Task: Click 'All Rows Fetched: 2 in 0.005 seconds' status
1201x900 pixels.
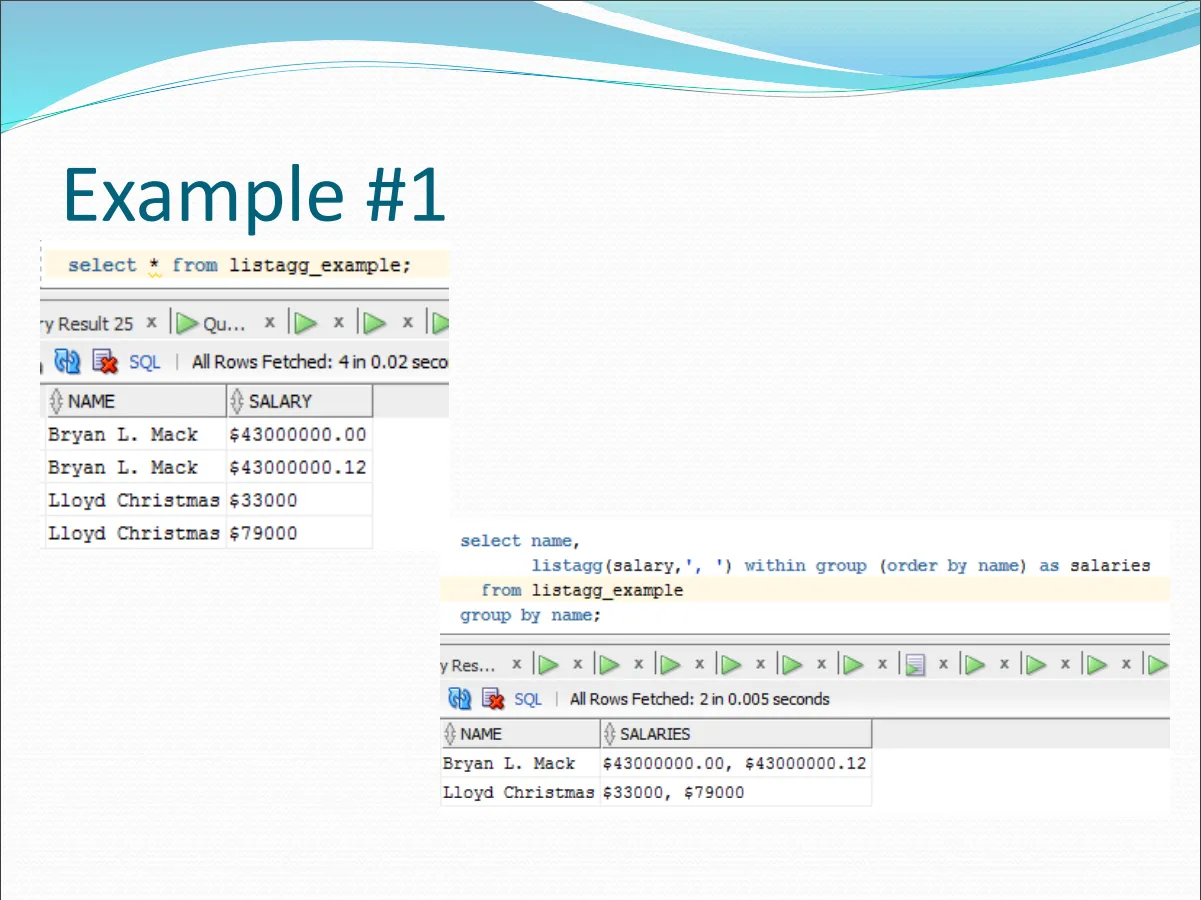Action: (699, 699)
